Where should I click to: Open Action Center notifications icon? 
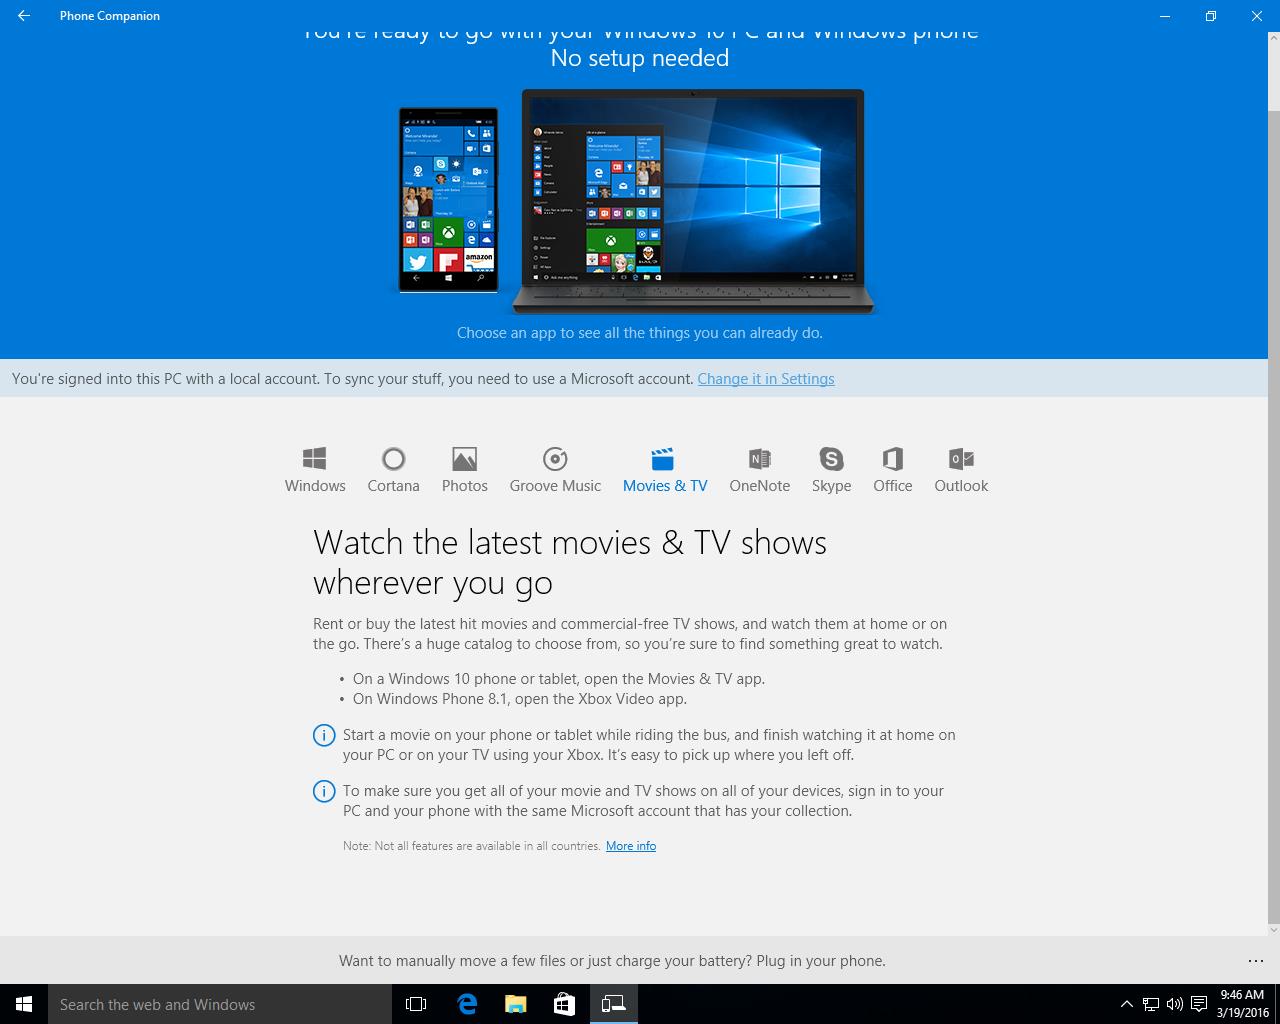click(x=1198, y=1004)
